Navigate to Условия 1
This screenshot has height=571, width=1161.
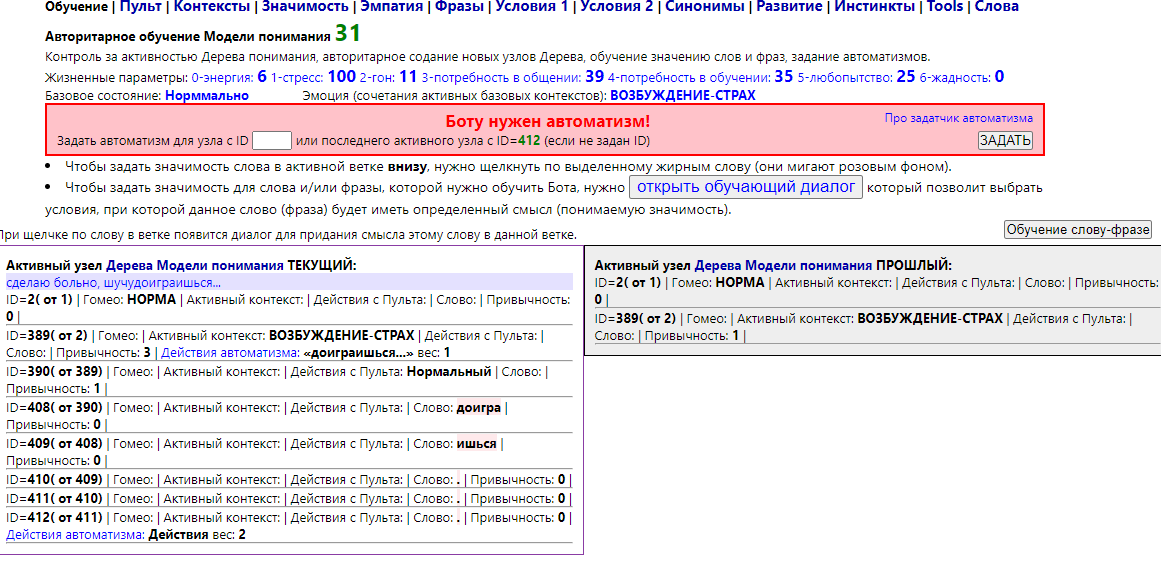click(531, 7)
